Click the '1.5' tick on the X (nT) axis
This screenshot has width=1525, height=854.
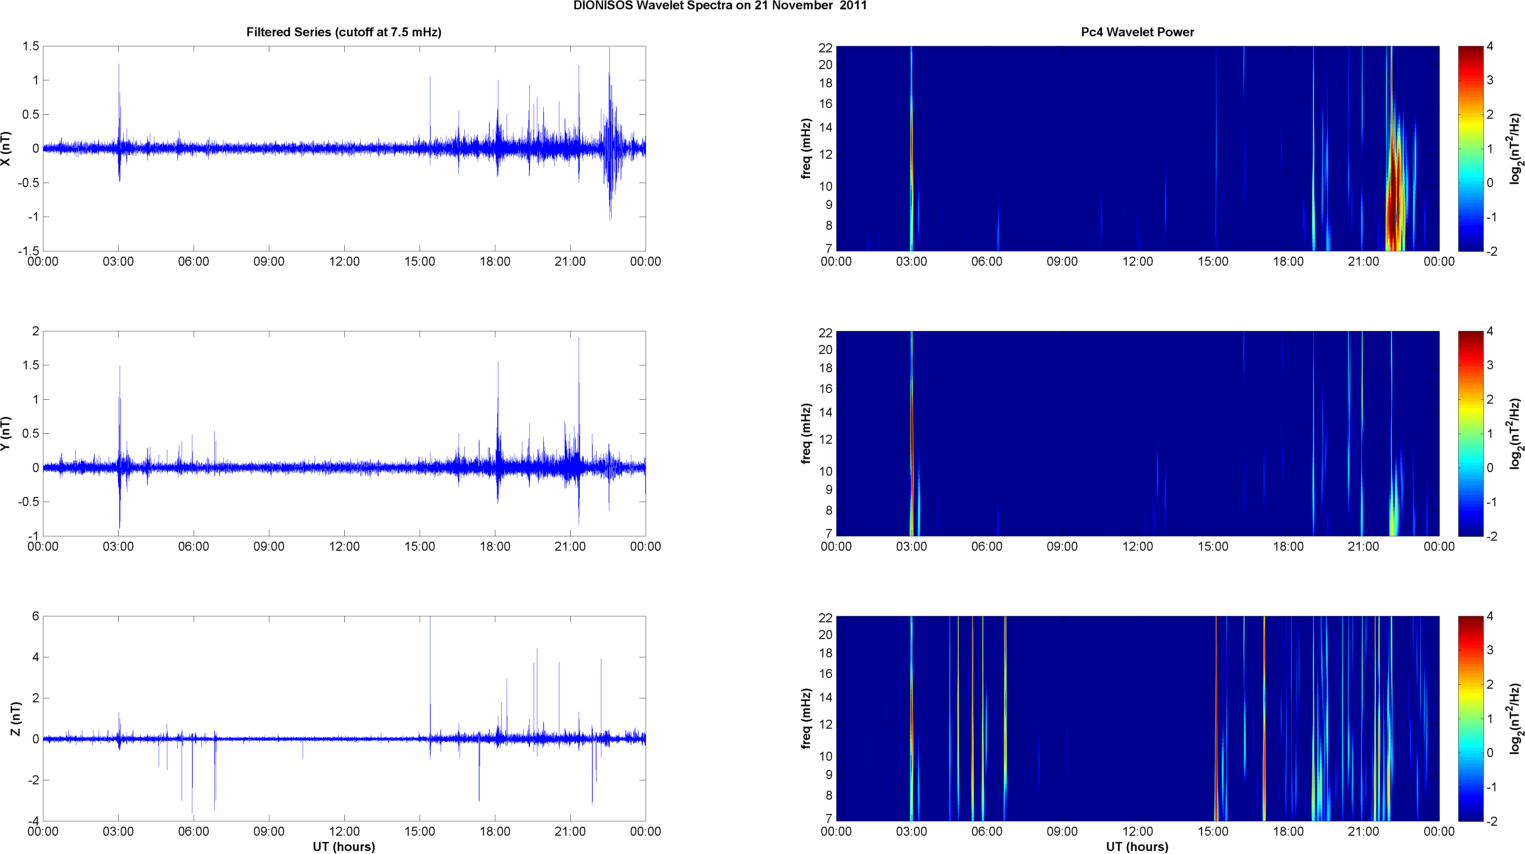click(30, 47)
